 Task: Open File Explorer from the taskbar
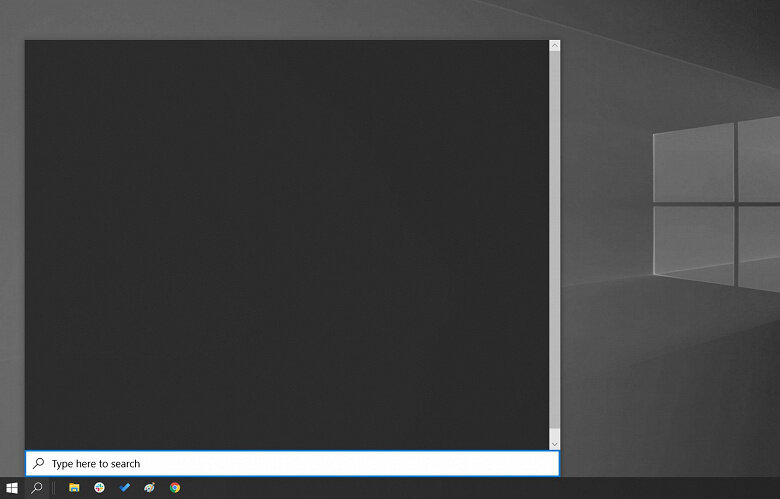click(74, 488)
